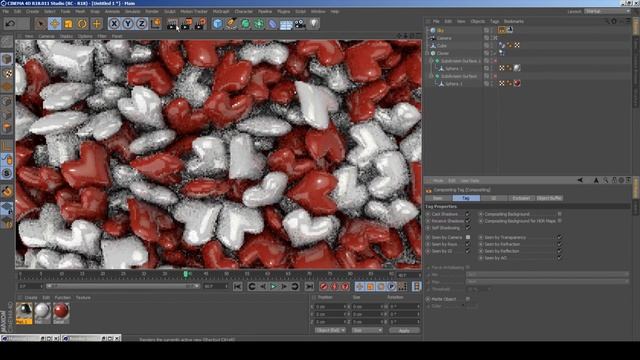
Task: Click the Spline pen tool icon
Action: point(231,24)
